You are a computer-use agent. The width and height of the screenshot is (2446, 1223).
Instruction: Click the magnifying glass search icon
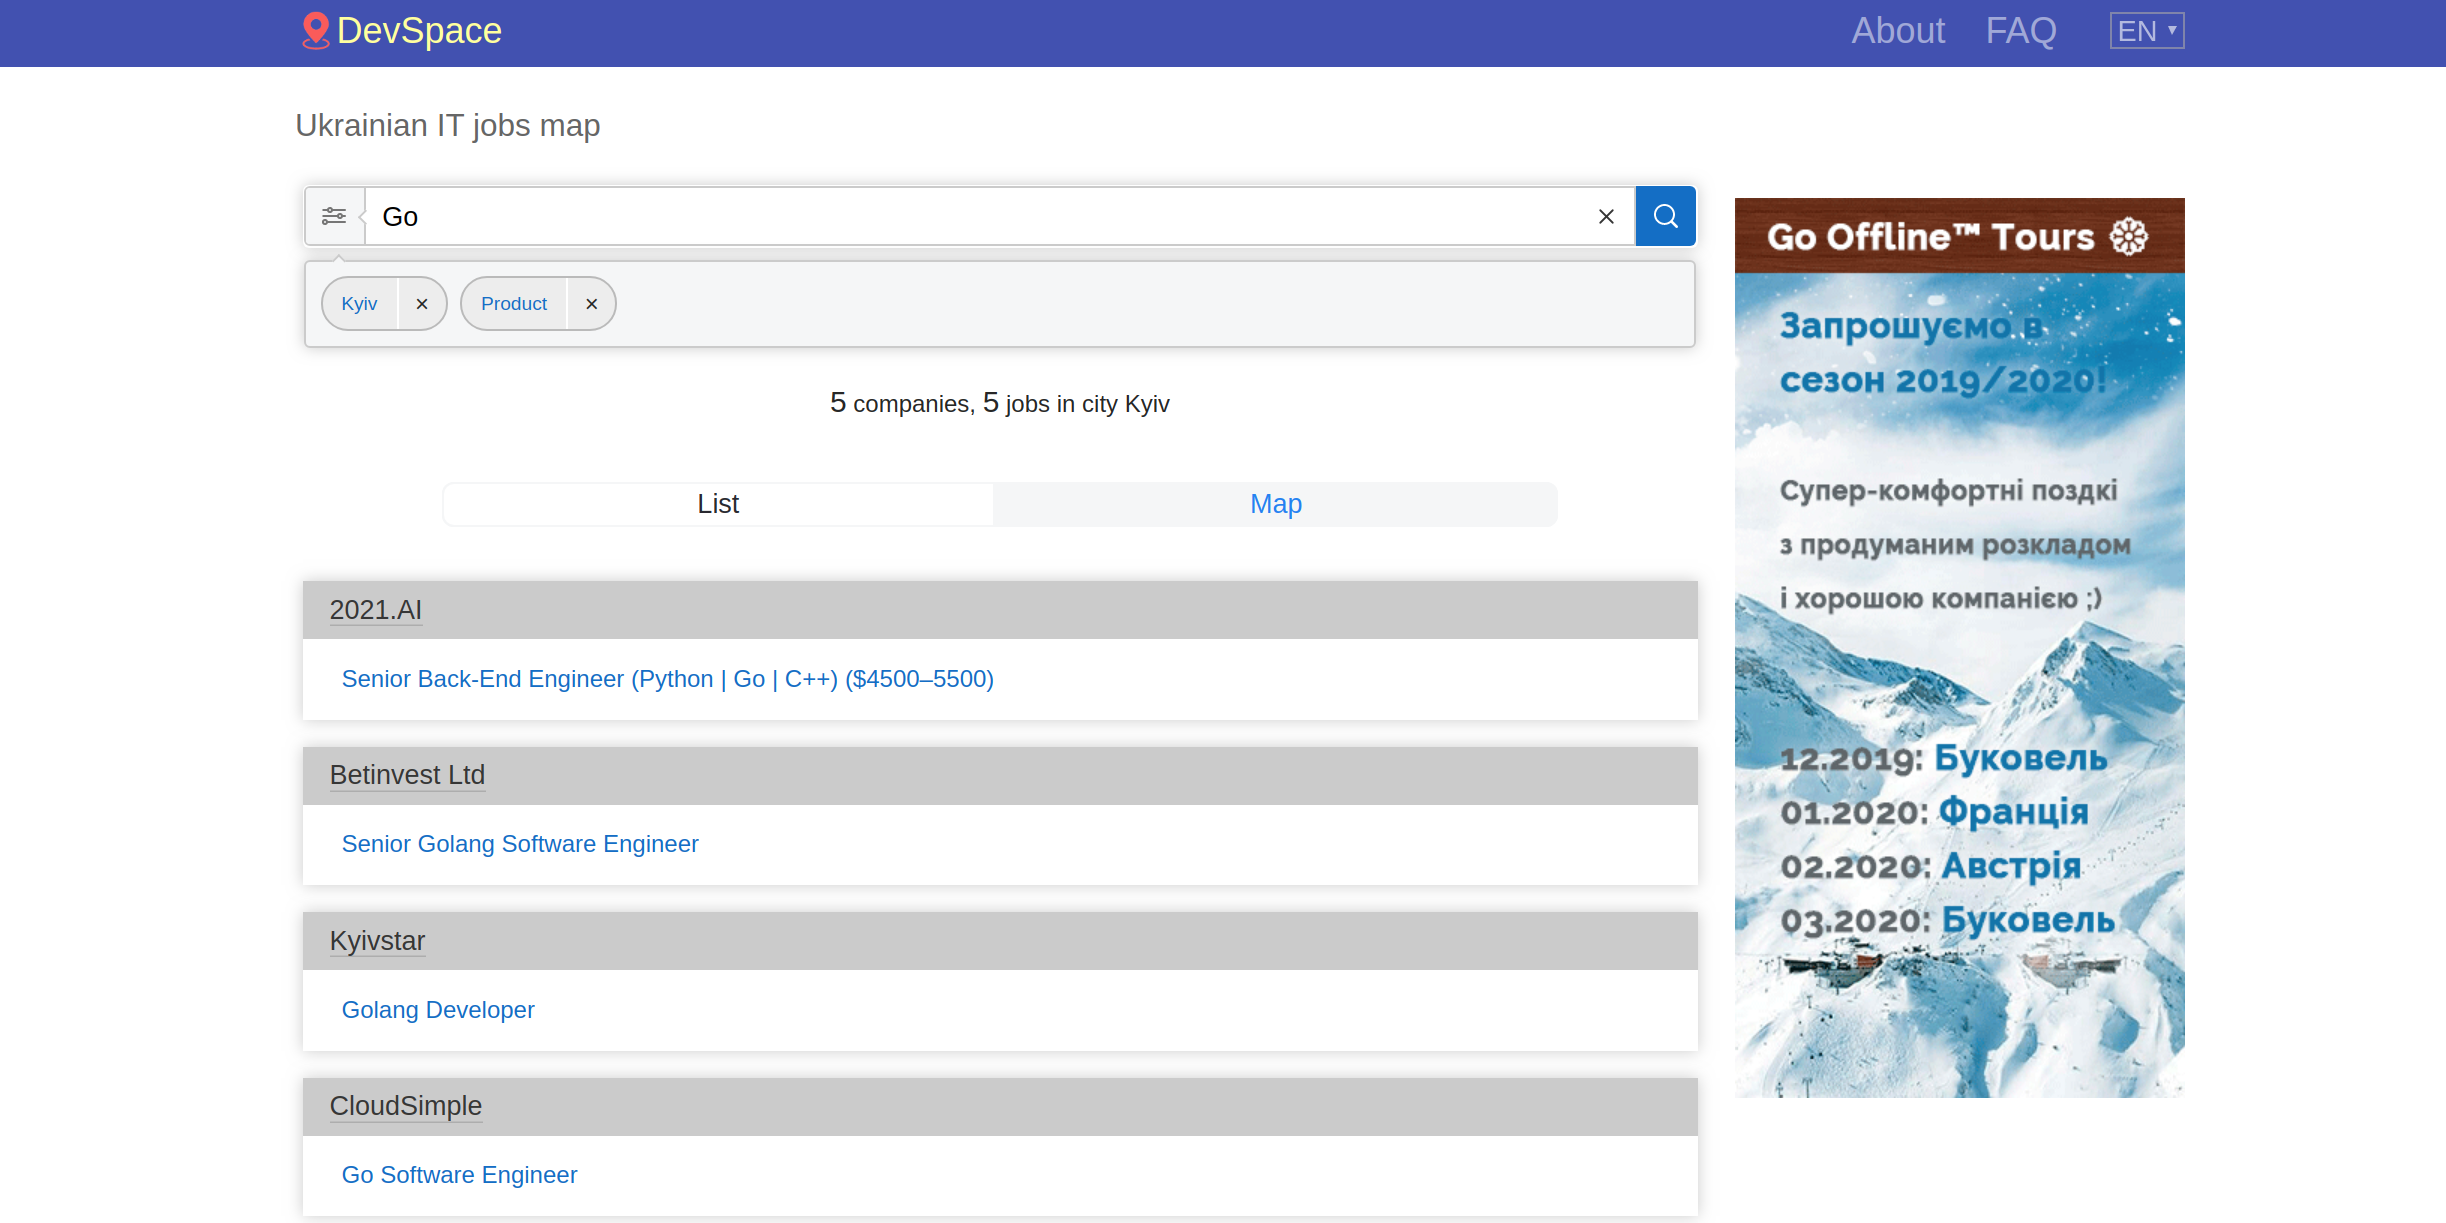pos(1664,216)
